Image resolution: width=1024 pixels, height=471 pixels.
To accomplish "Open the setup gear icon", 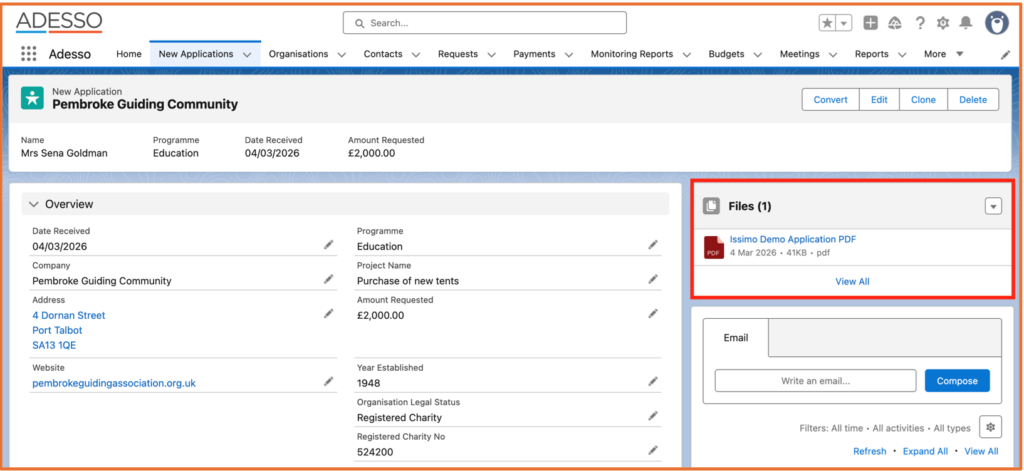I will (x=942, y=23).
